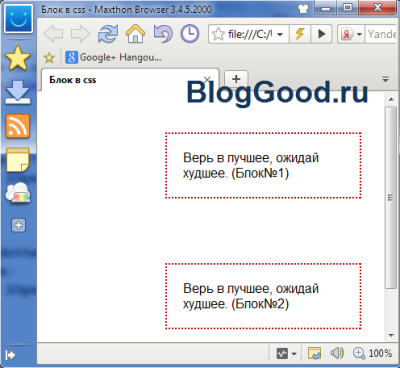Open the RSS feed reader icon

tap(18, 126)
